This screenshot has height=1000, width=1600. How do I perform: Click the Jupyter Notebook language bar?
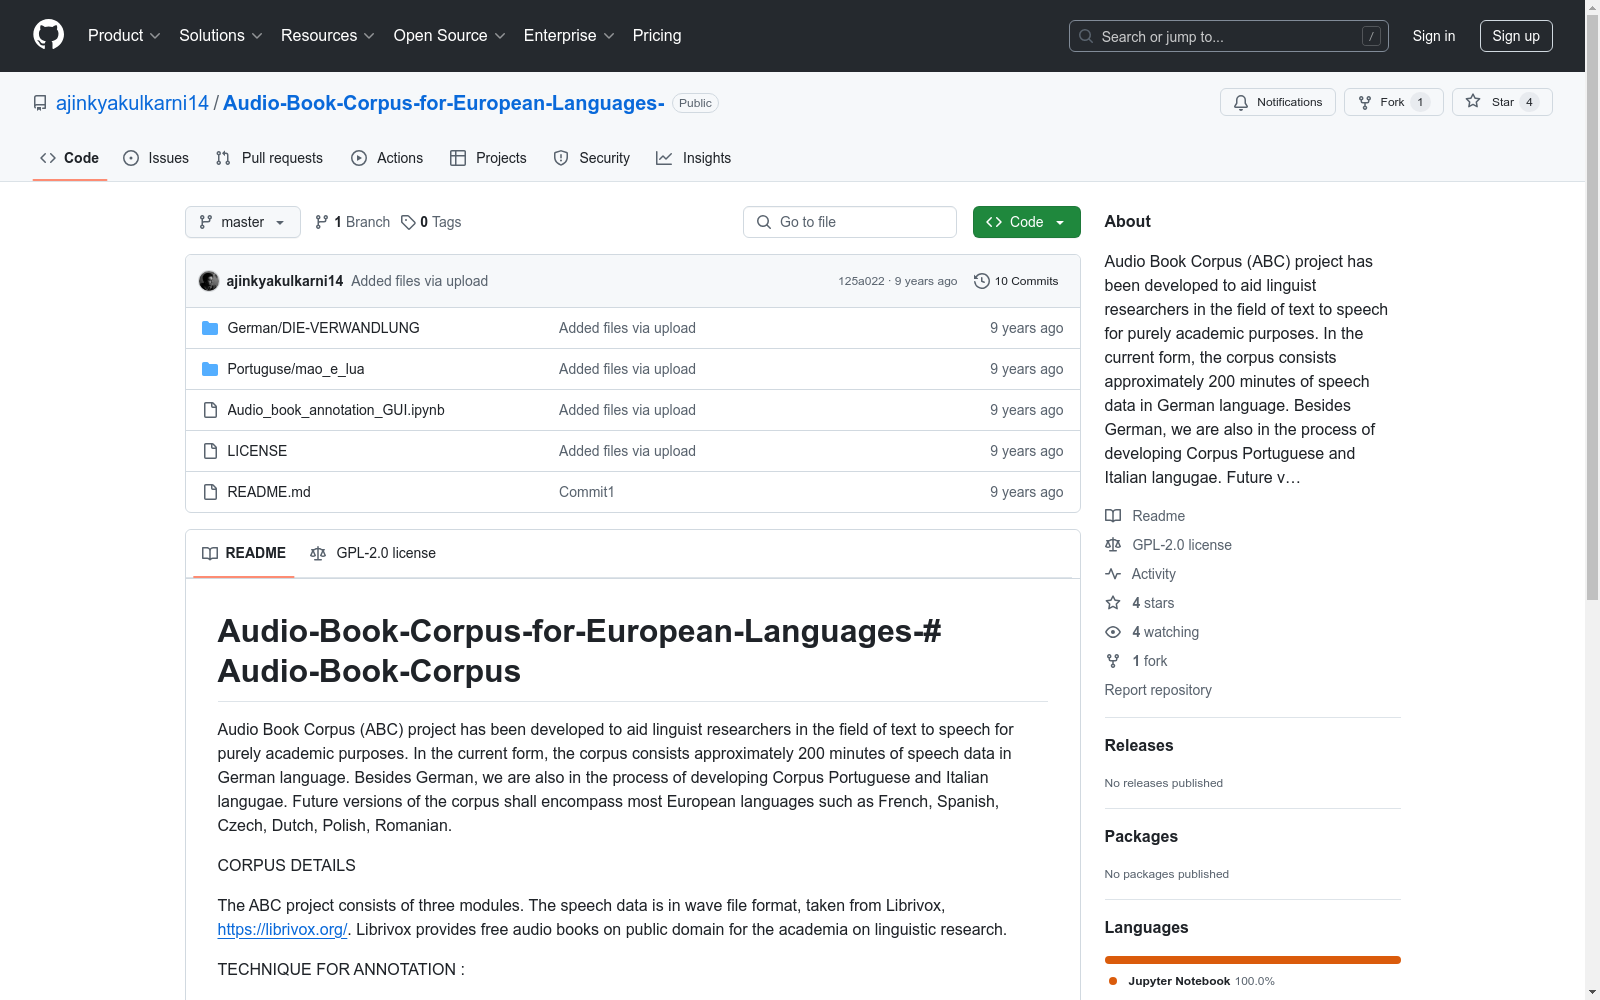click(x=1253, y=960)
